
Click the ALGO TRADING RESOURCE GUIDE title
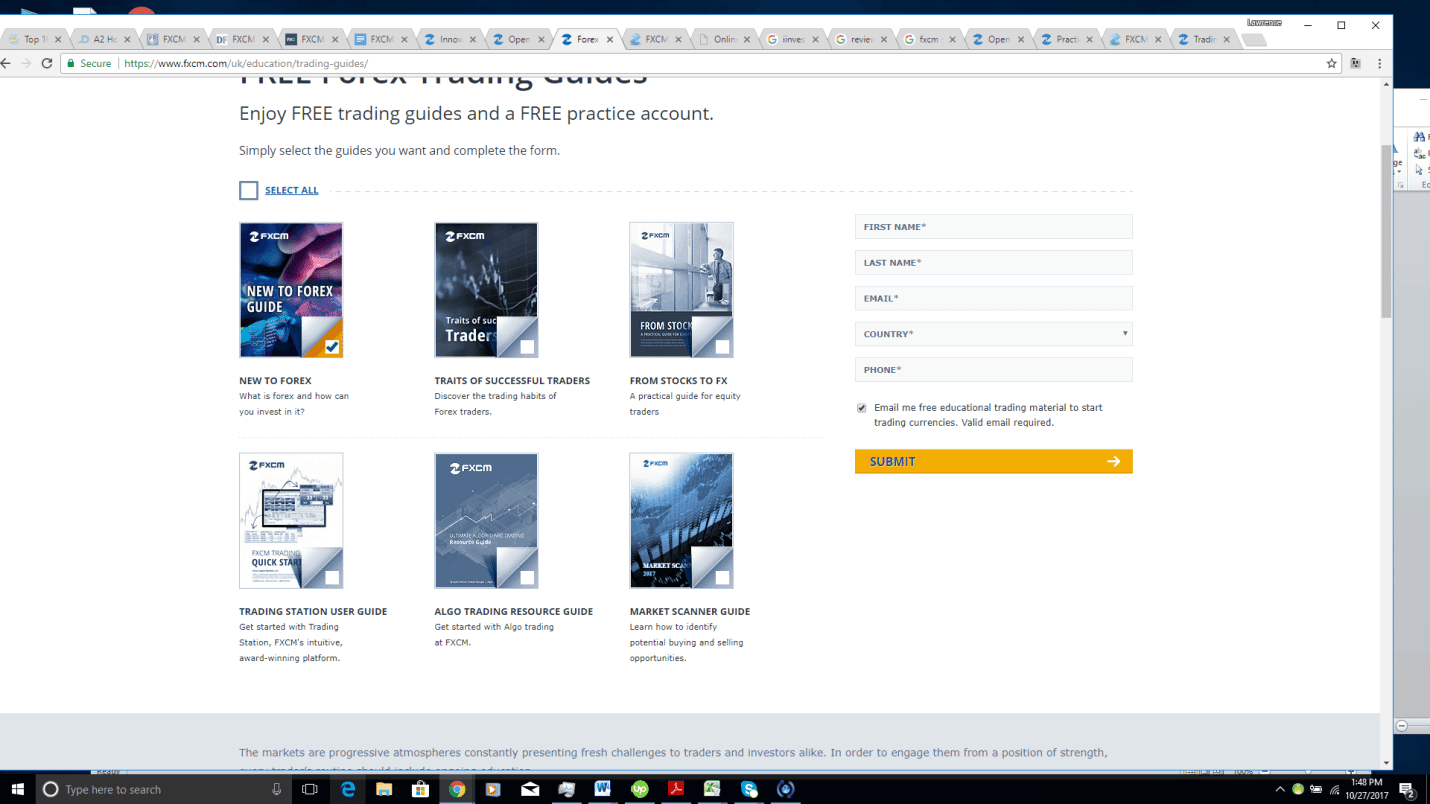(x=514, y=612)
